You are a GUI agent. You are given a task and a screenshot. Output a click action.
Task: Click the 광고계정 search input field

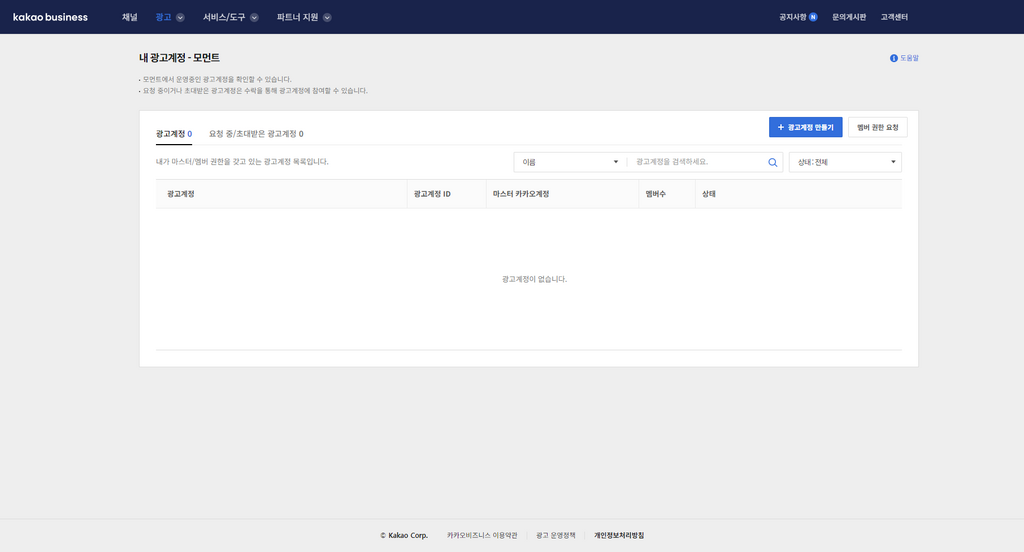tap(697, 162)
